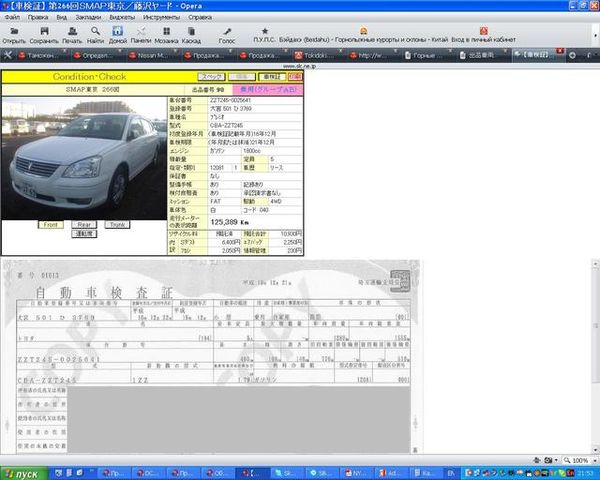Click the Trunk photo button
This screenshot has height=480, width=600.
[x=117, y=225]
